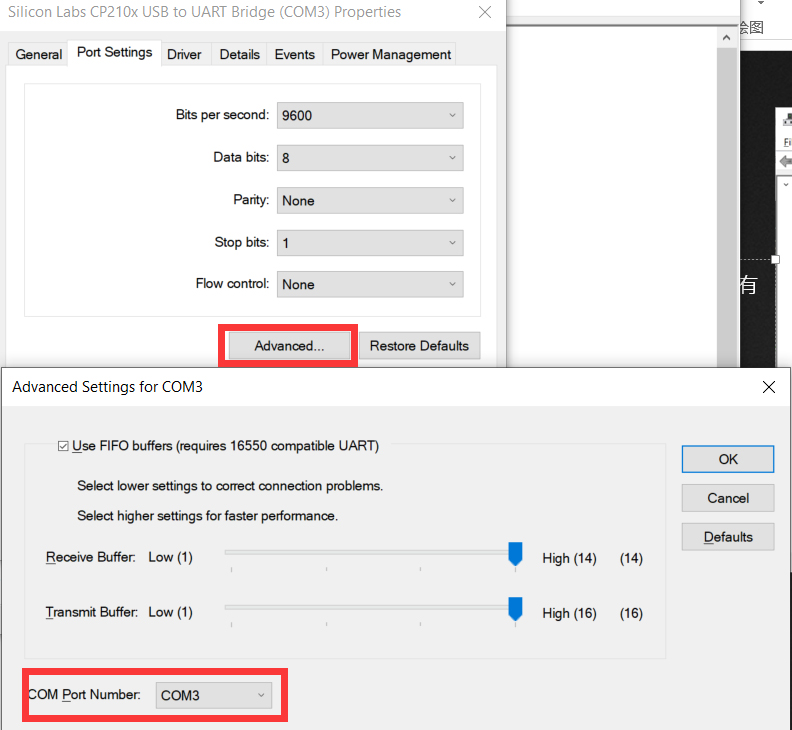Click back arrow icon in right background panel
792x730 pixels.
[x=786, y=162]
